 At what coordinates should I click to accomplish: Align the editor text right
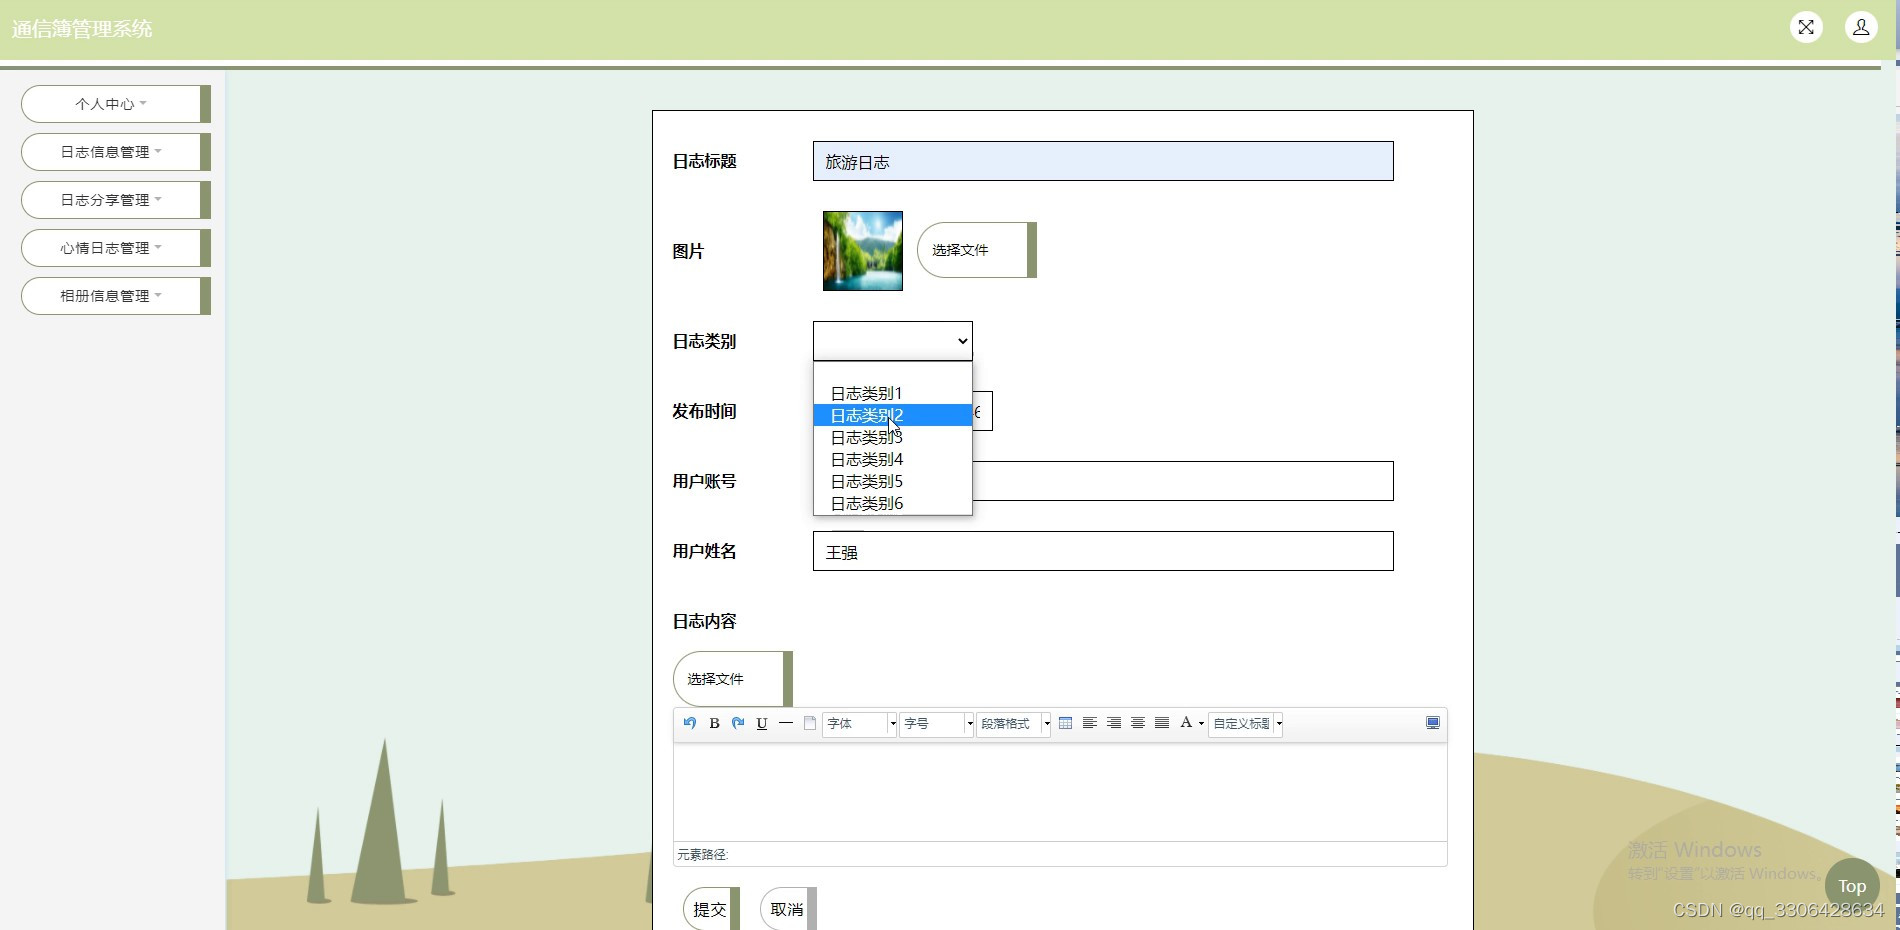[x=1114, y=723]
